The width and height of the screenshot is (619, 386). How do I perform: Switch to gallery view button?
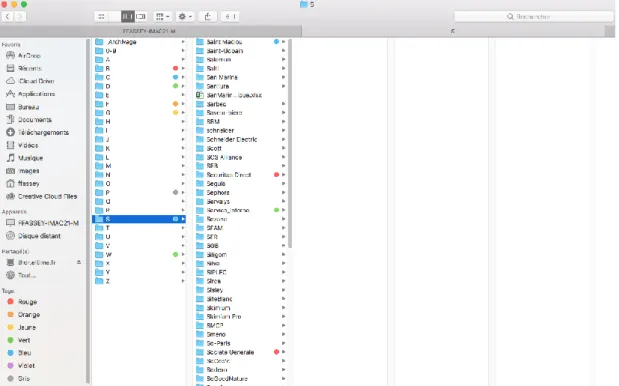141,17
